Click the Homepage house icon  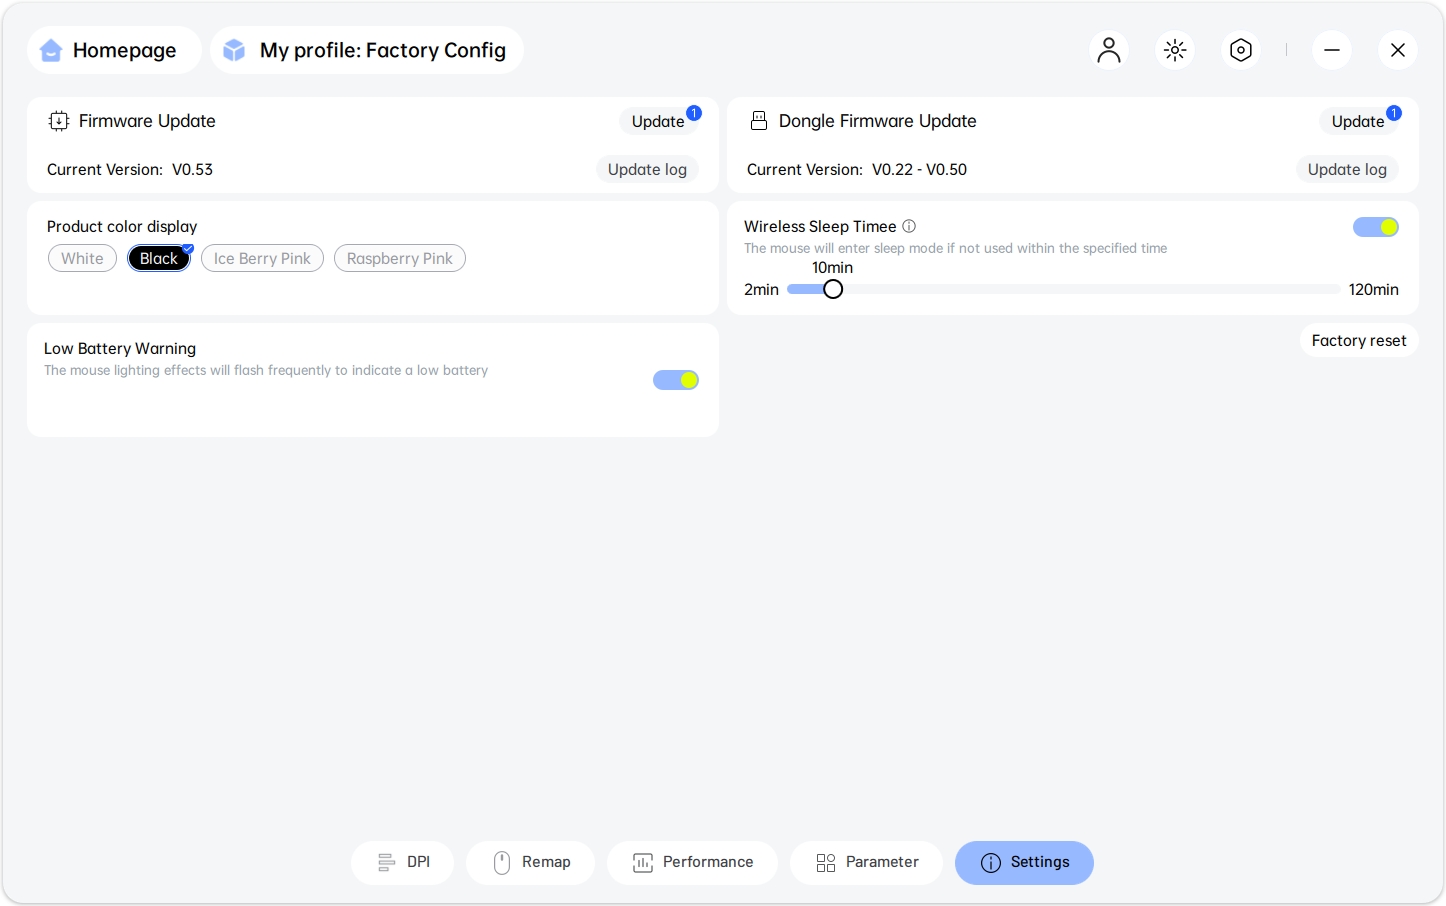click(51, 50)
